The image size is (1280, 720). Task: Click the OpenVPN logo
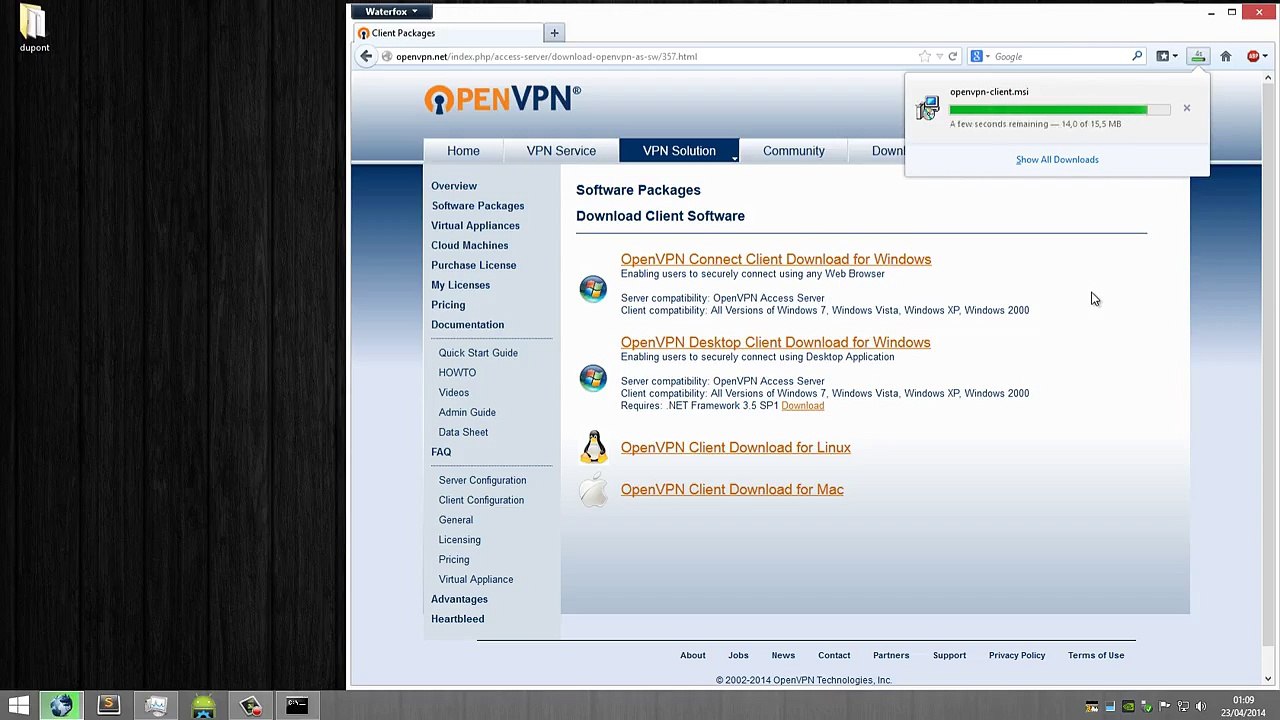(x=502, y=99)
